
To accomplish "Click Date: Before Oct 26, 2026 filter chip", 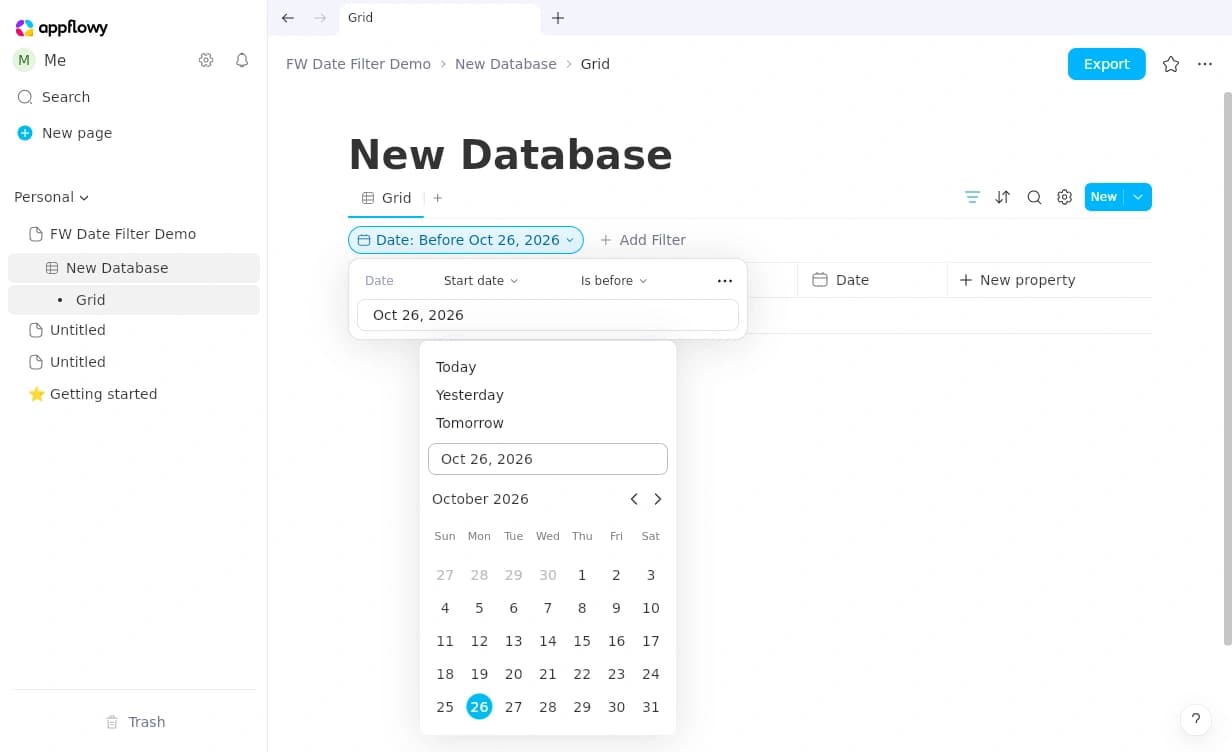I will pyautogui.click(x=466, y=240).
